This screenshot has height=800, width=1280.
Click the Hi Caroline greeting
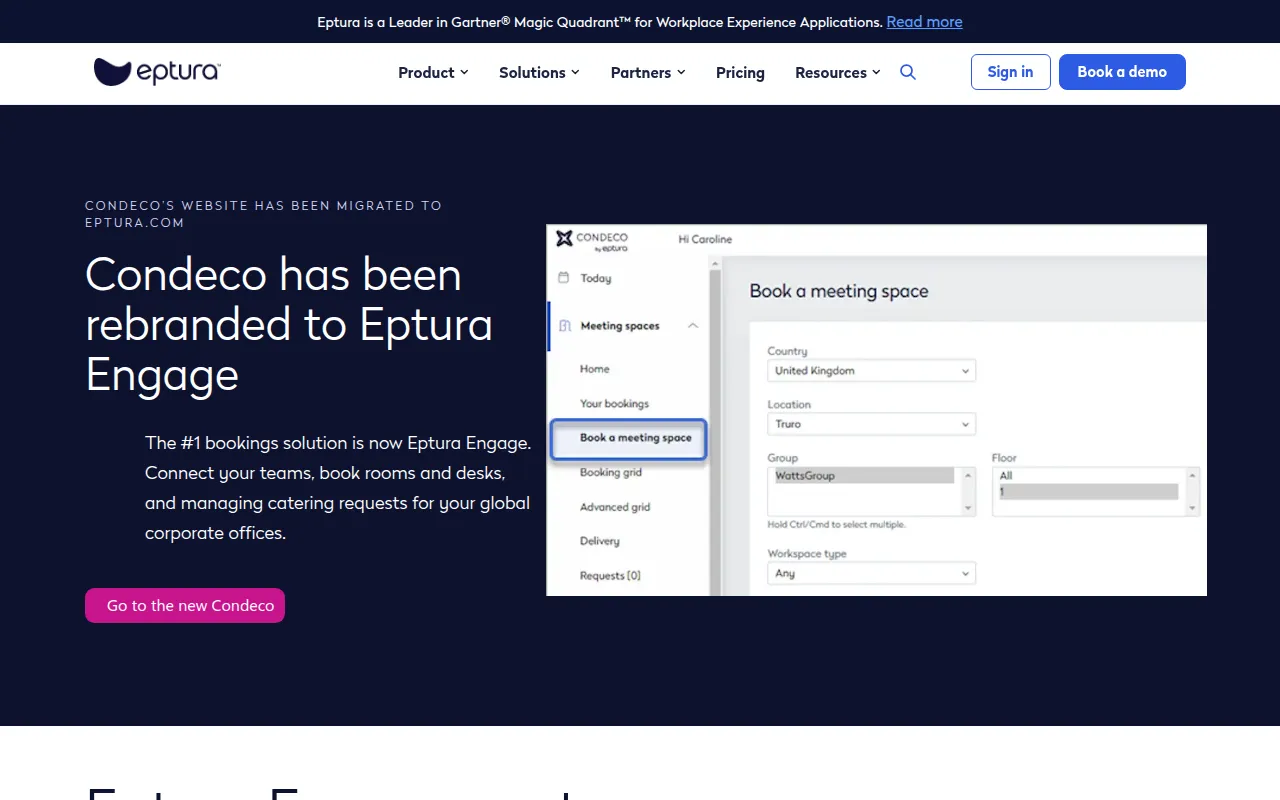pos(705,239)
